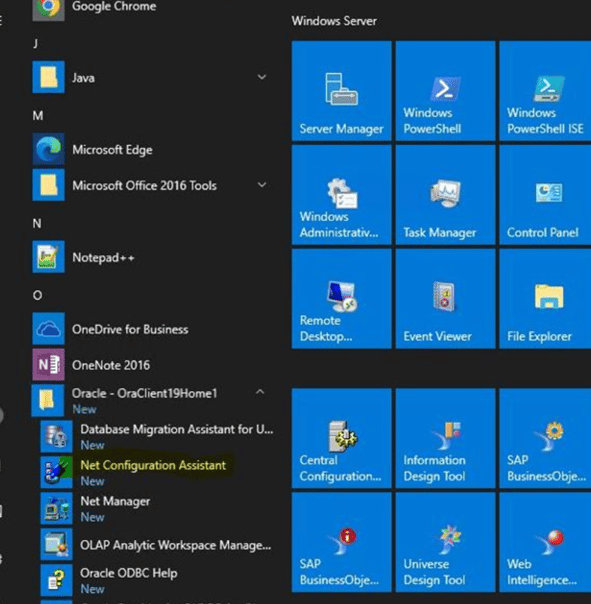Open OneDrive for Business icon
Image resolution: width=591 pixels, height=604 pixels.
pos(49,329)
